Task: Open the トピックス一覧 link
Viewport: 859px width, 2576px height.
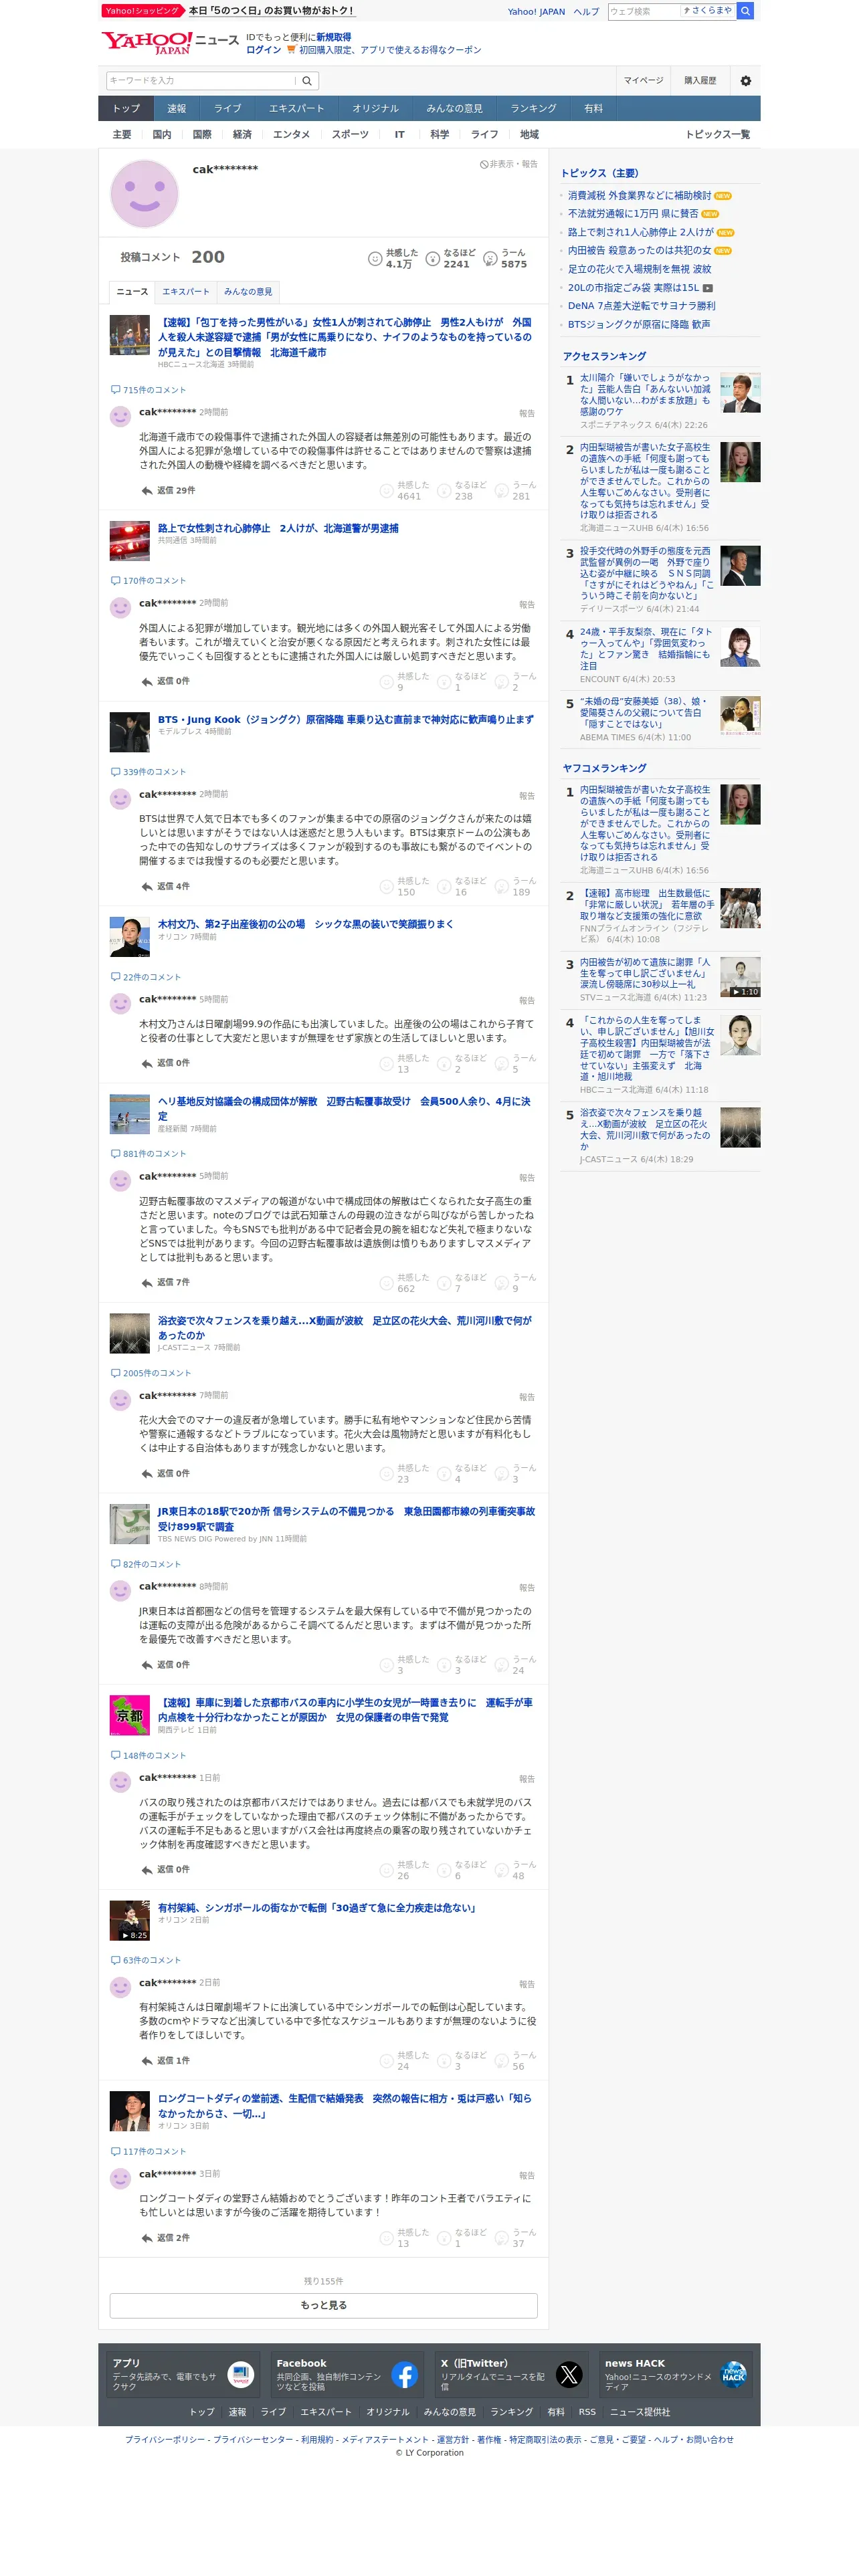Action: coord(717,135)
